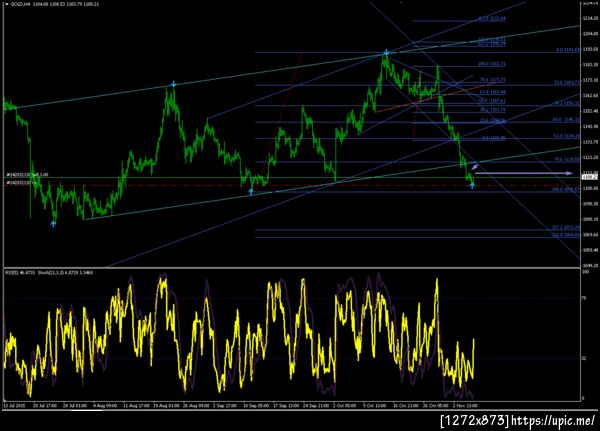Image resolution: width=600 pixels, height=431 pixels.
Task: Click the cyan up-arrow marker at the November low
Action: coord(472,186)
